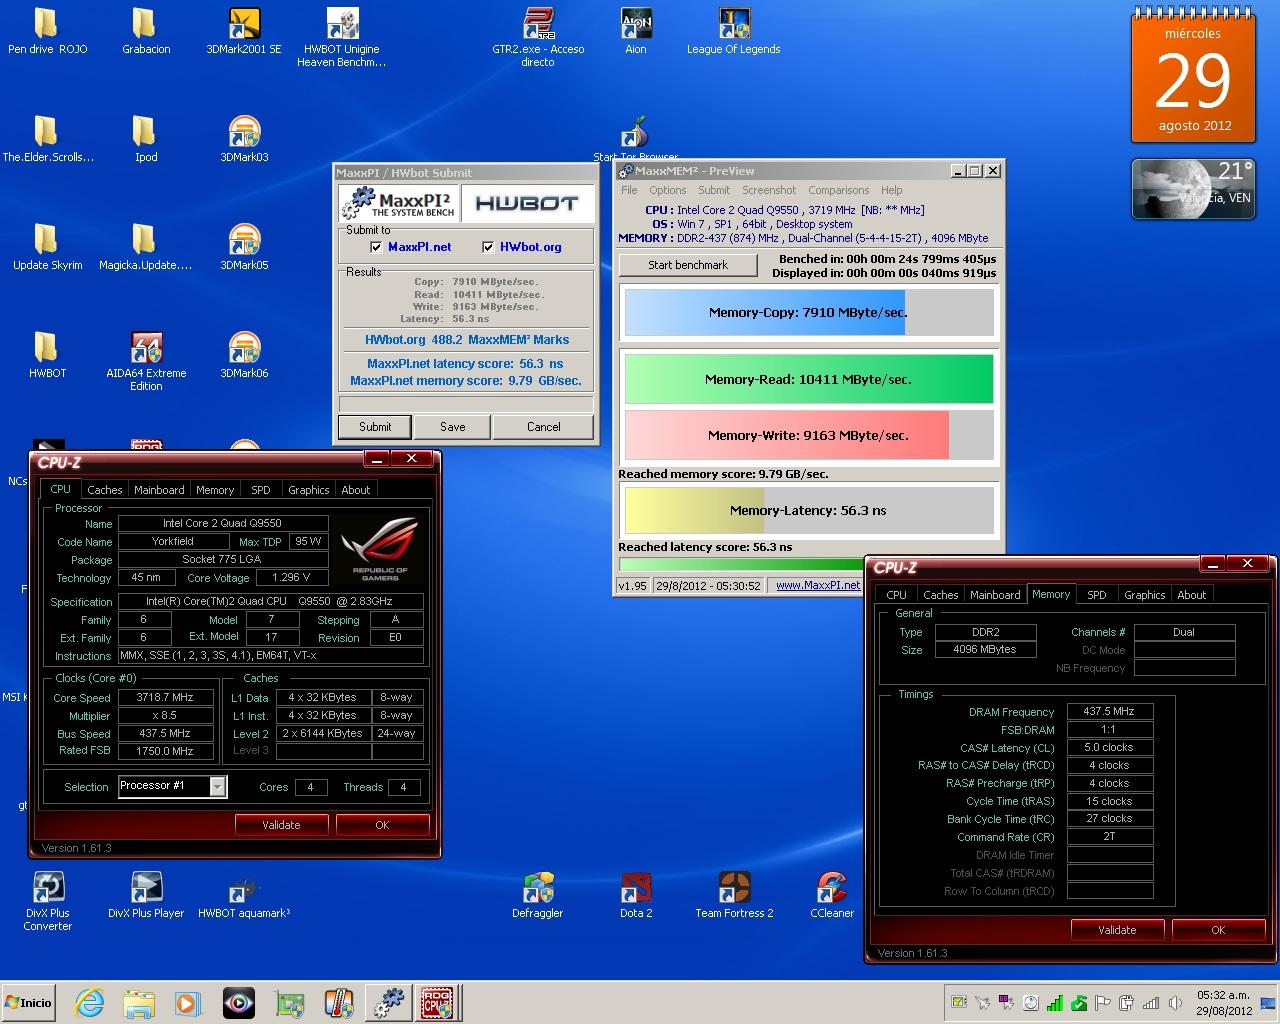
Task: Click the Memory-Latency result bar
Action: pos(809,510)
